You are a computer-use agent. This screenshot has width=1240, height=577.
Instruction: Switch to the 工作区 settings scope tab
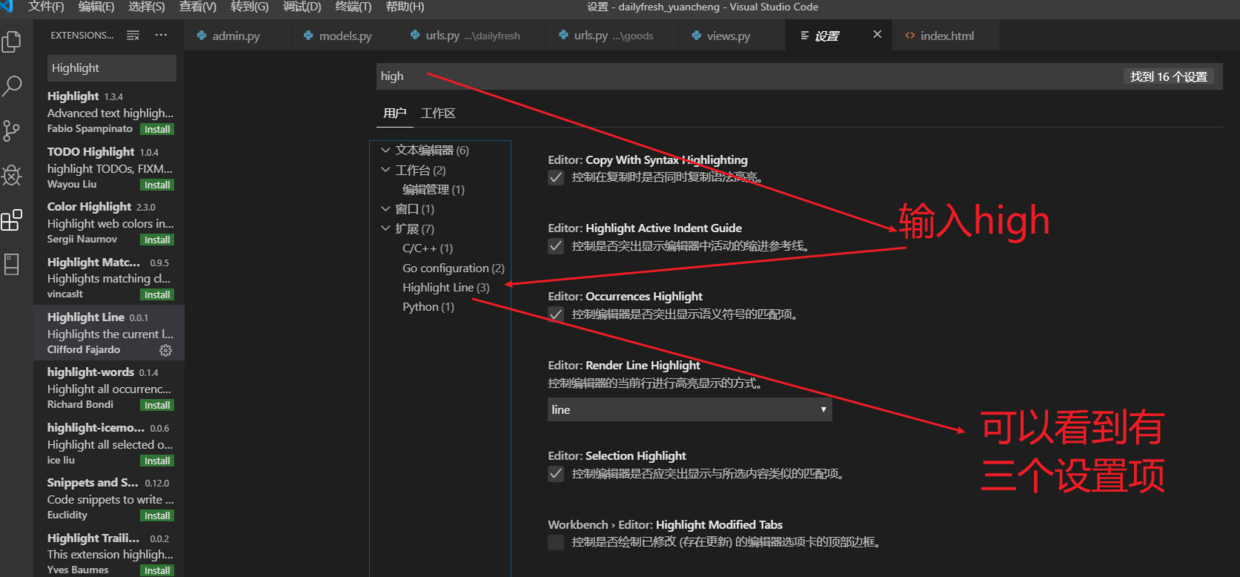click(438, 114)
